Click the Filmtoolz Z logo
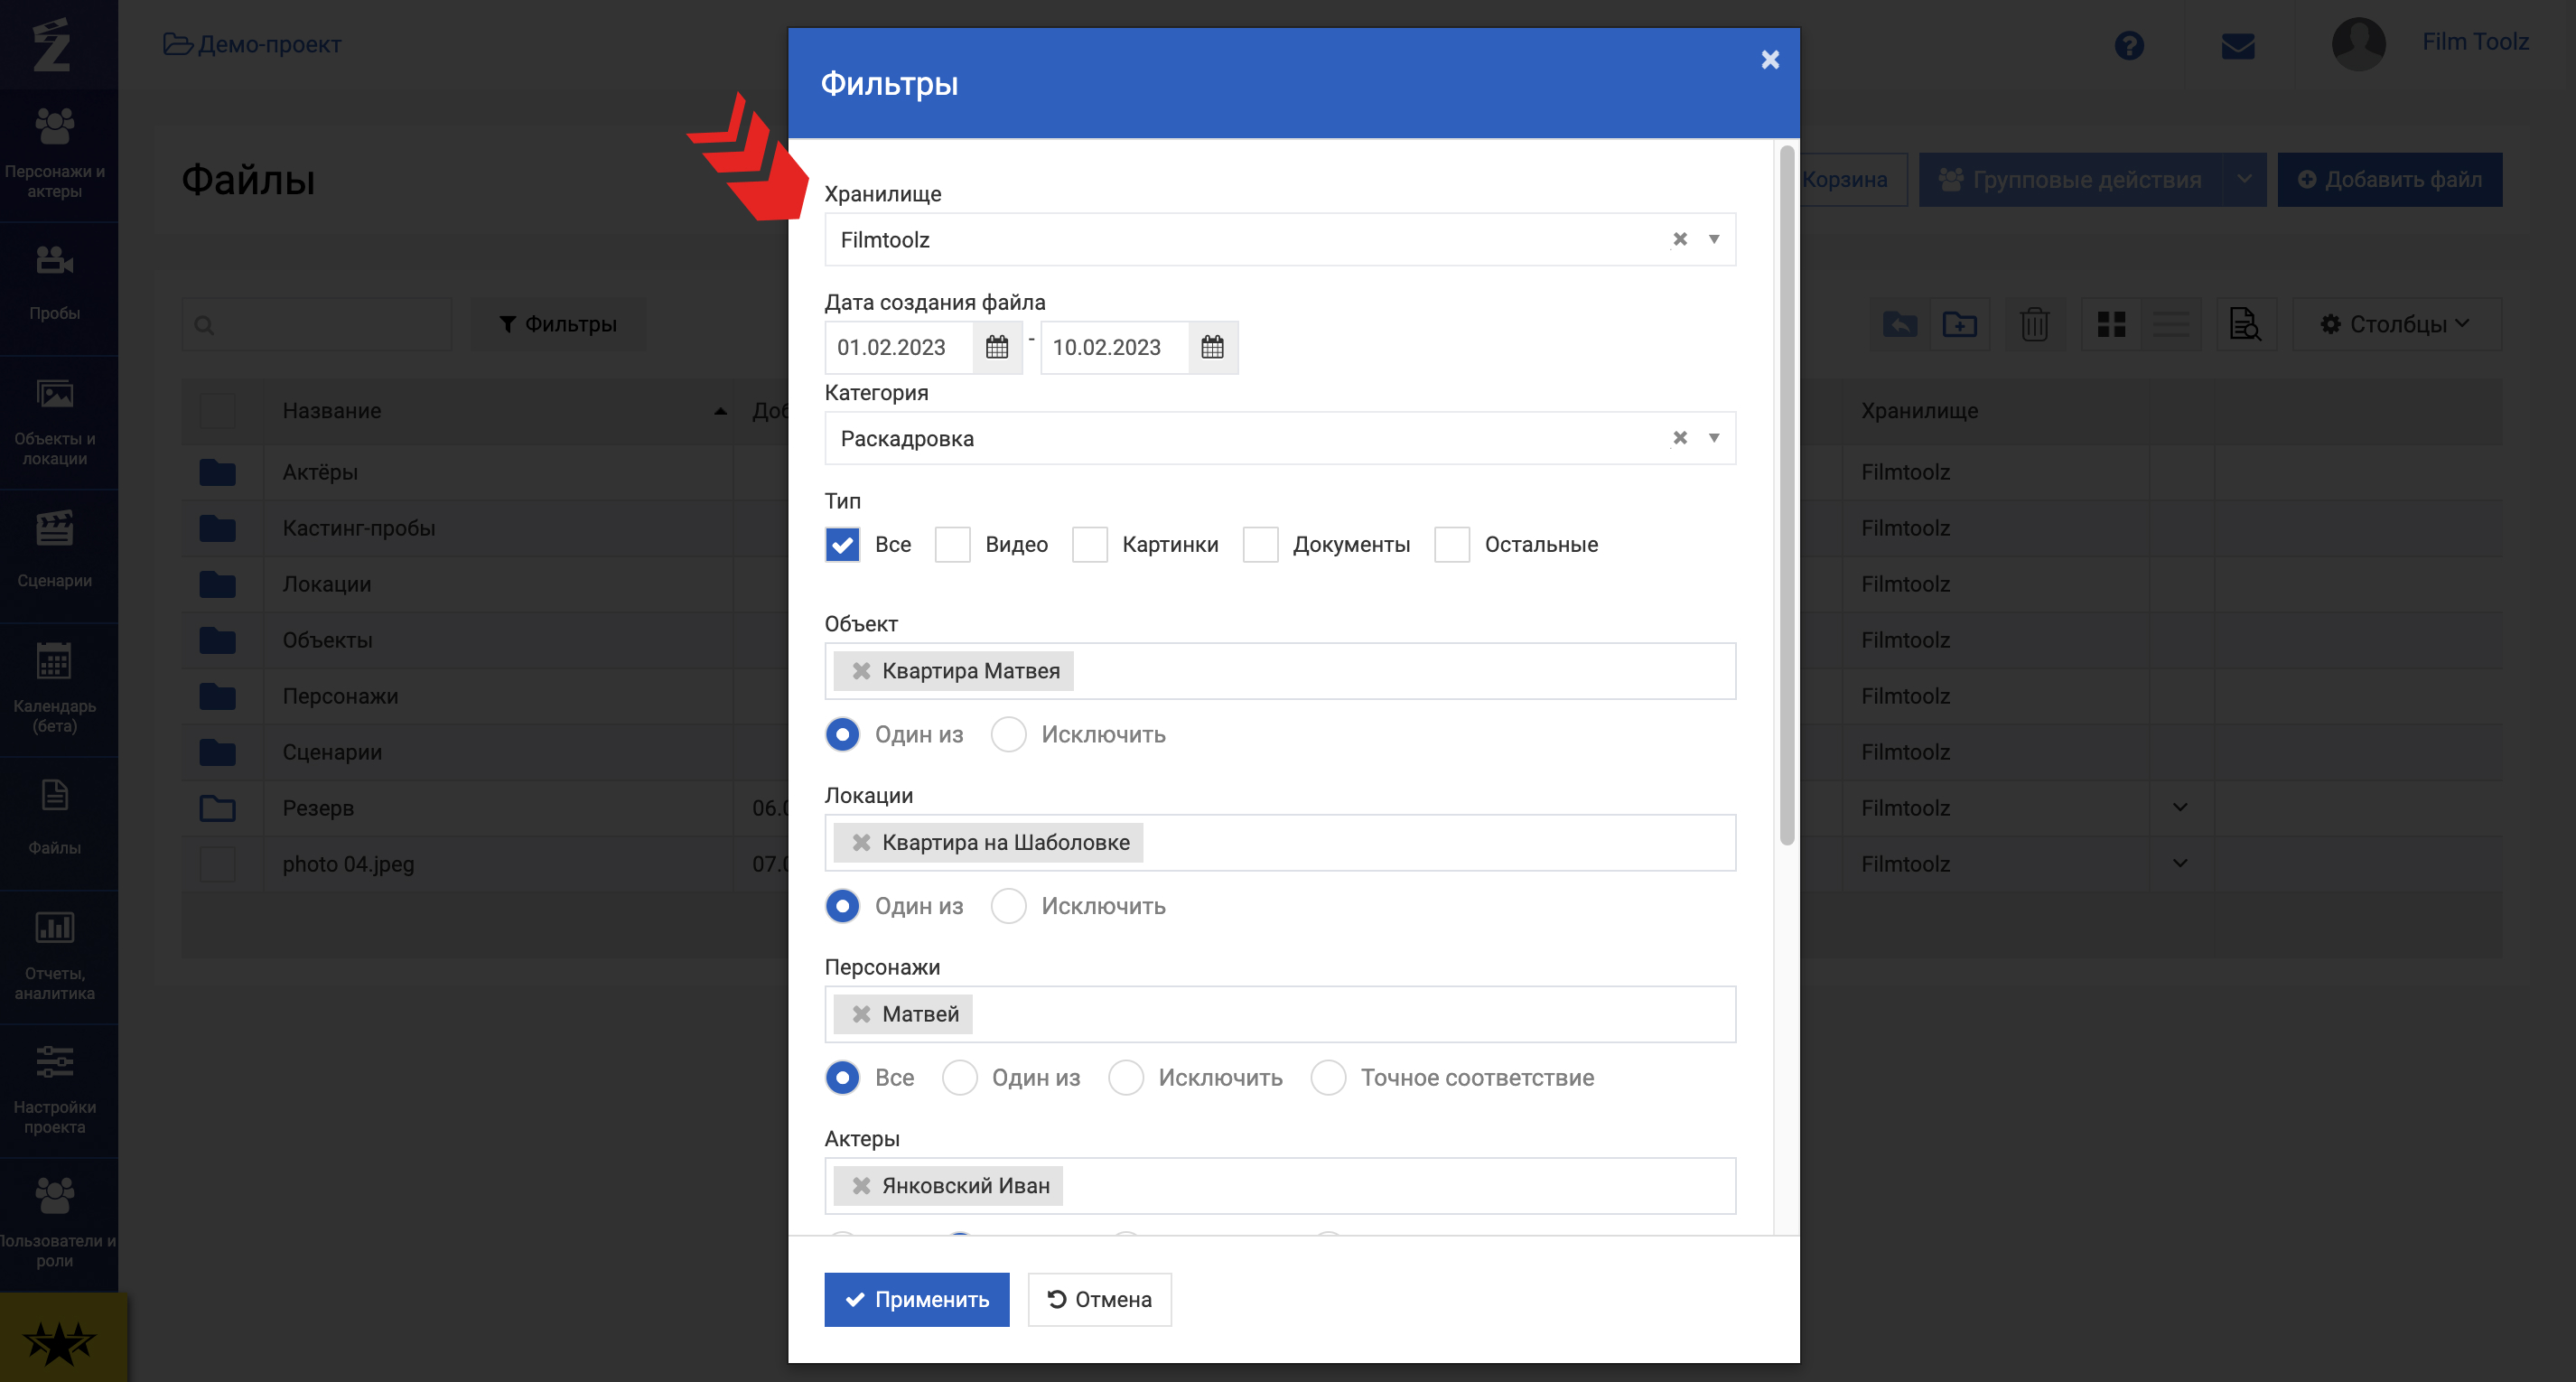This screenshot has width=2576, height=1382. (52, 45)
